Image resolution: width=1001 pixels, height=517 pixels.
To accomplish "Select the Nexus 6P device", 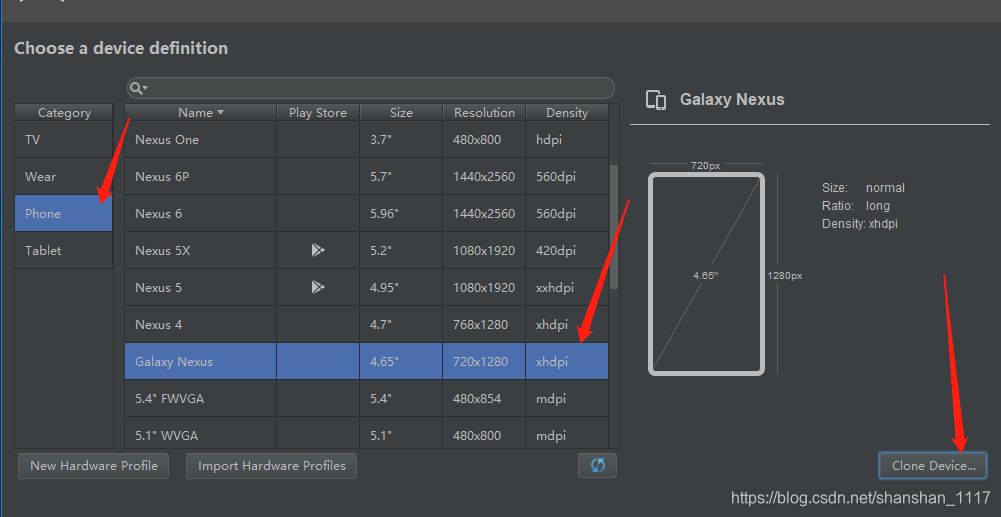I will [x=162, y=176].
